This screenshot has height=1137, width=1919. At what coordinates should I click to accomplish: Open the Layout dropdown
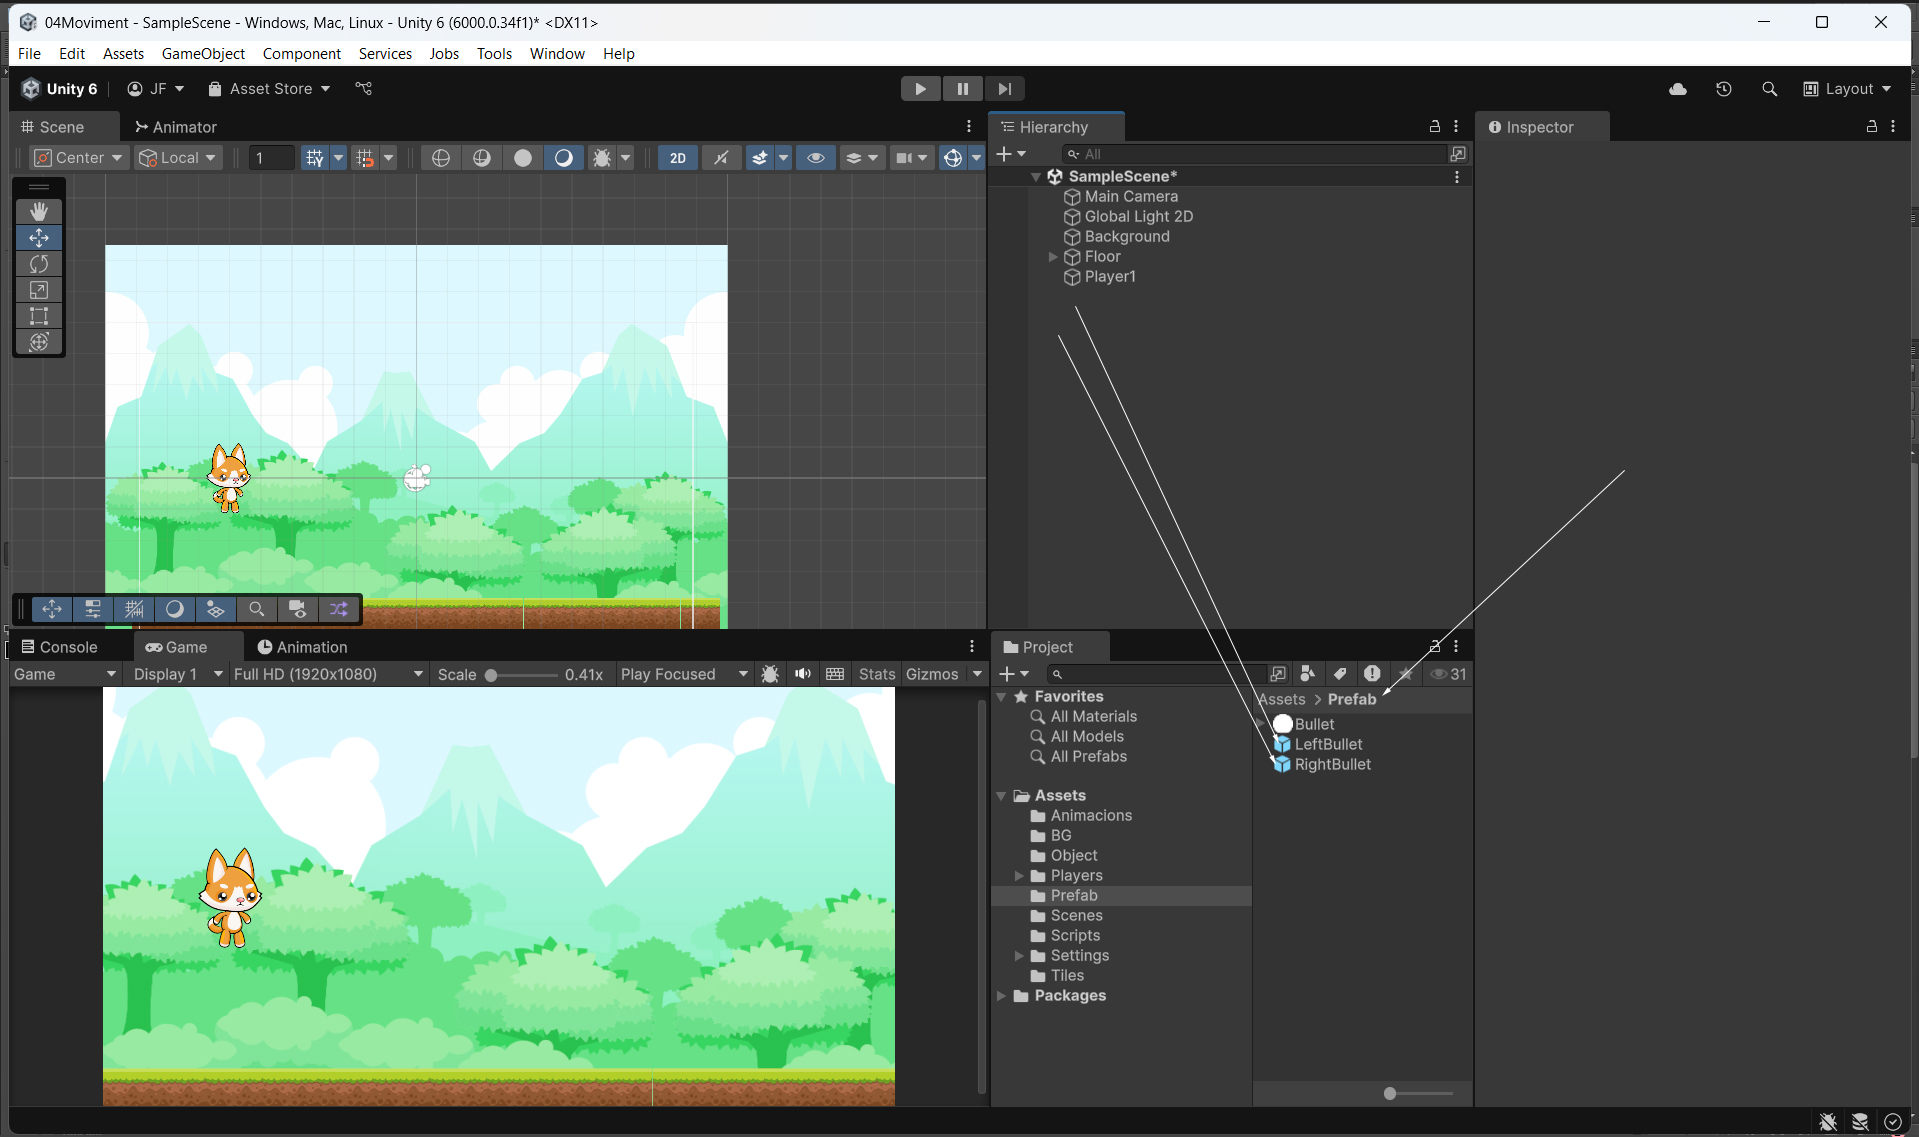(x=1847, y=89)
